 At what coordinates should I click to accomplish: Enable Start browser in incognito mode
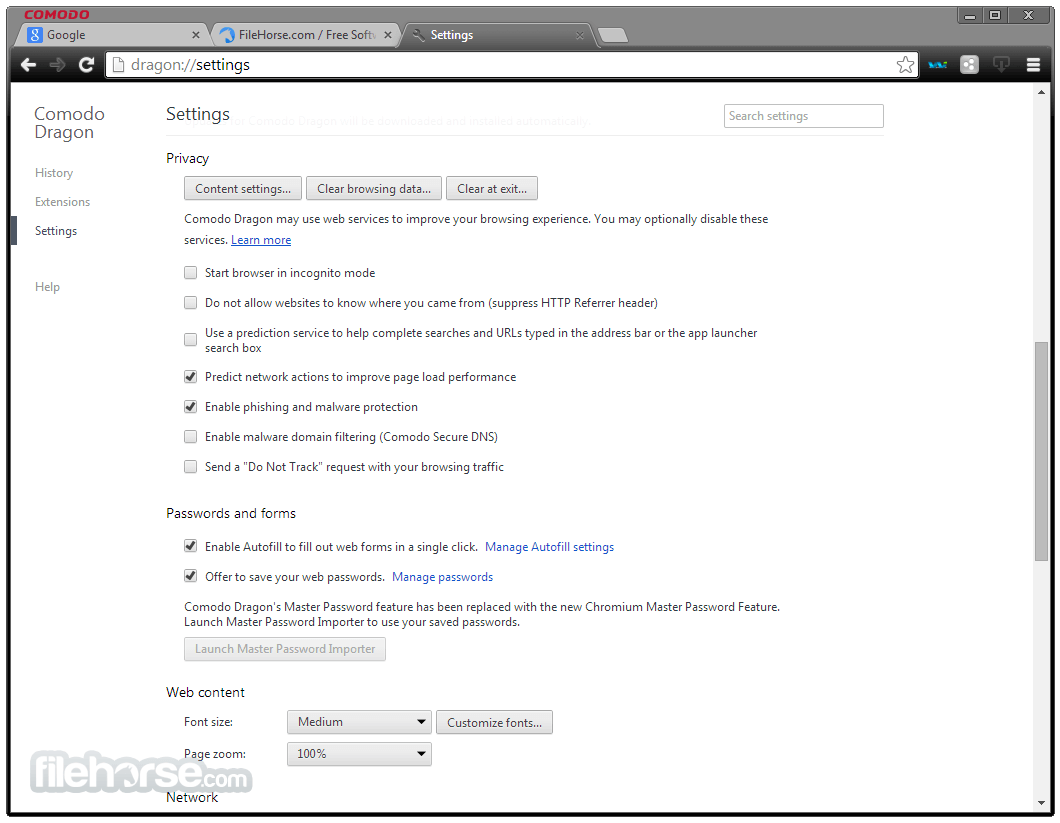[191, 273]
